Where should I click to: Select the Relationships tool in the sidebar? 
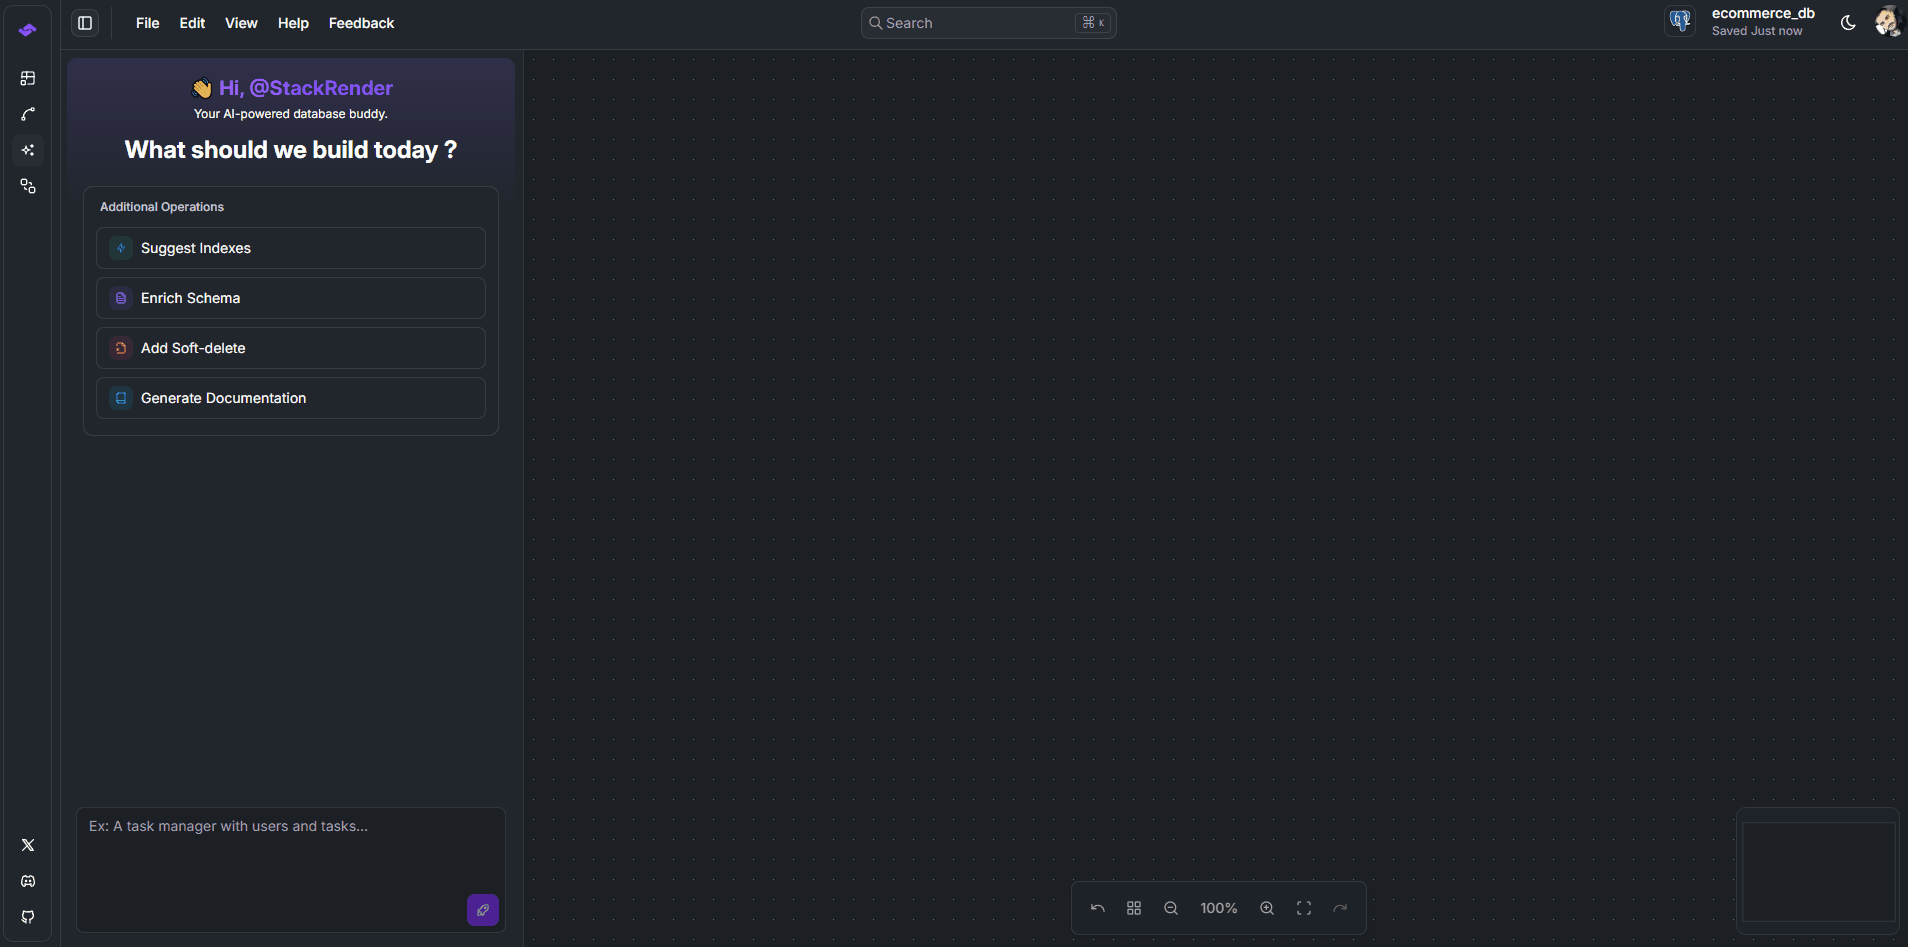[28, 114]
